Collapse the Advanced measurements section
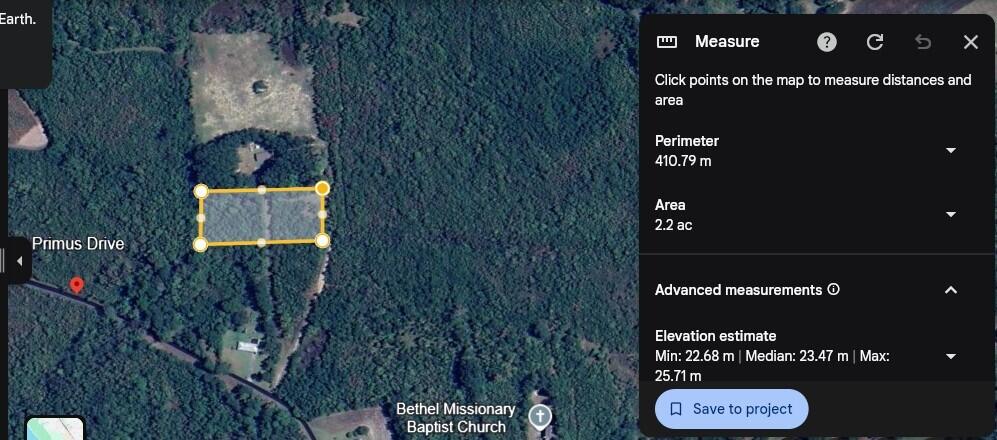Viewport: 997px width, 440px height. (x=951, y=290)
